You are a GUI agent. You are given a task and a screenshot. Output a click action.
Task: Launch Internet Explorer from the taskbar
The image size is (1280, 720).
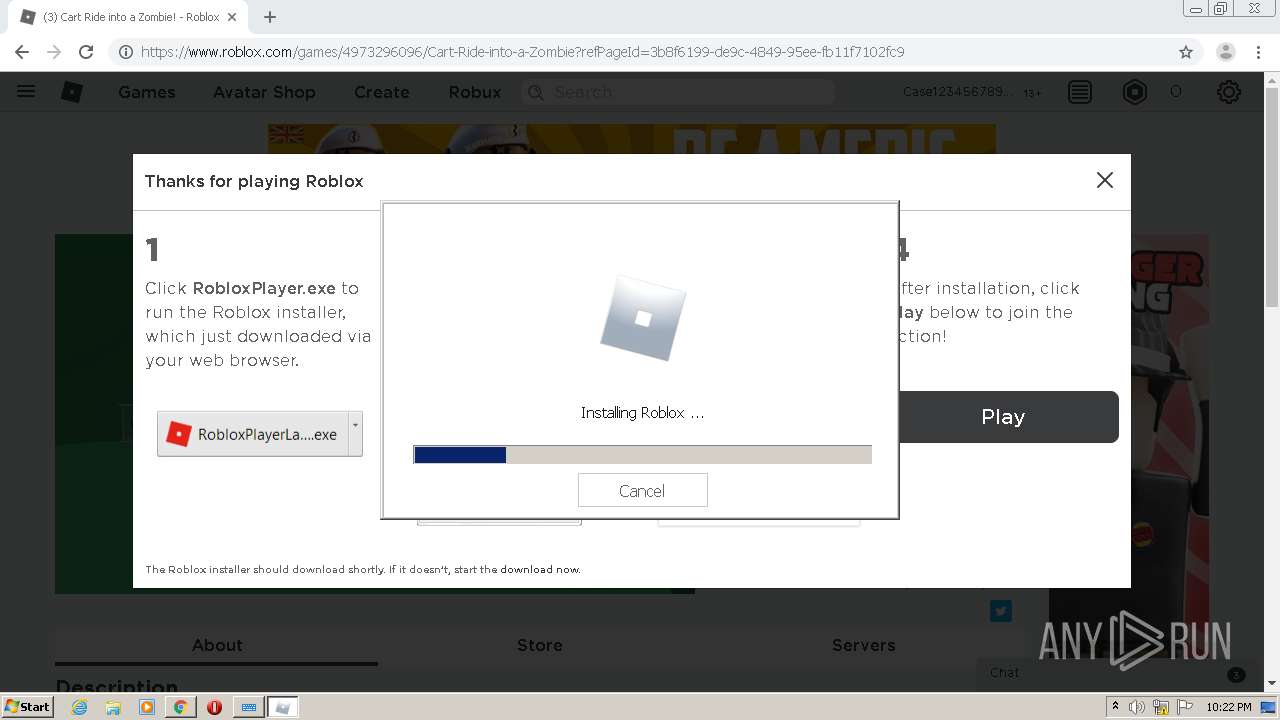[x=80, y=707]
